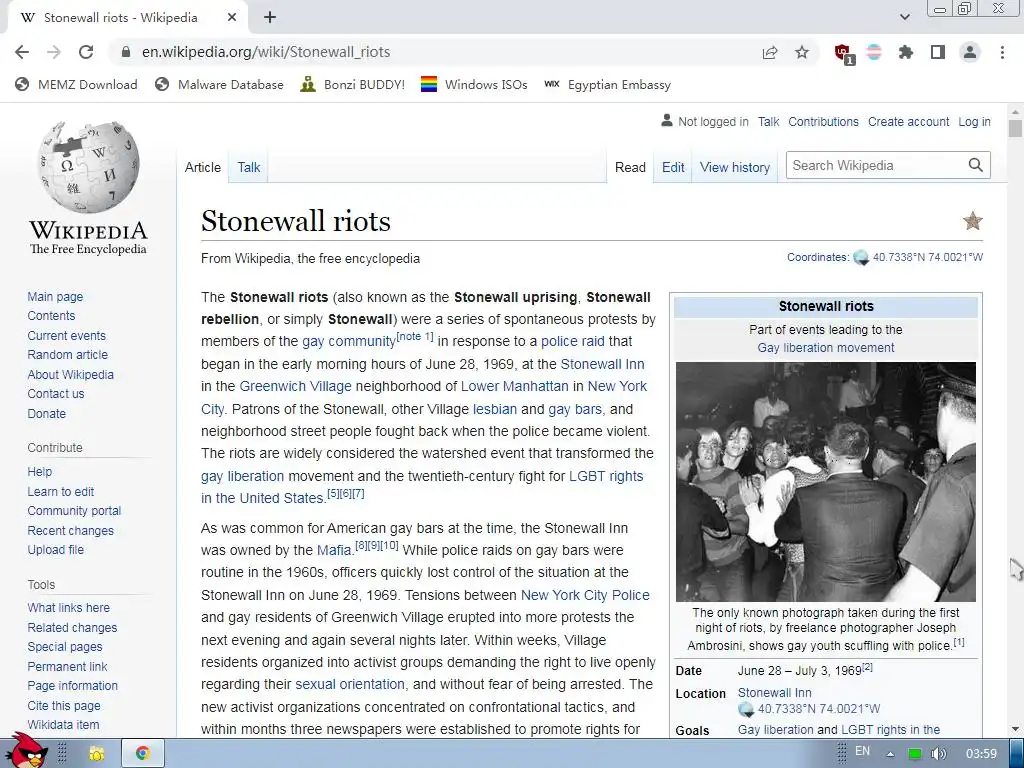Click the Wikipedia search magnifier icon
The height and width of the screenshot is (768, 1024).
point(976,165)
